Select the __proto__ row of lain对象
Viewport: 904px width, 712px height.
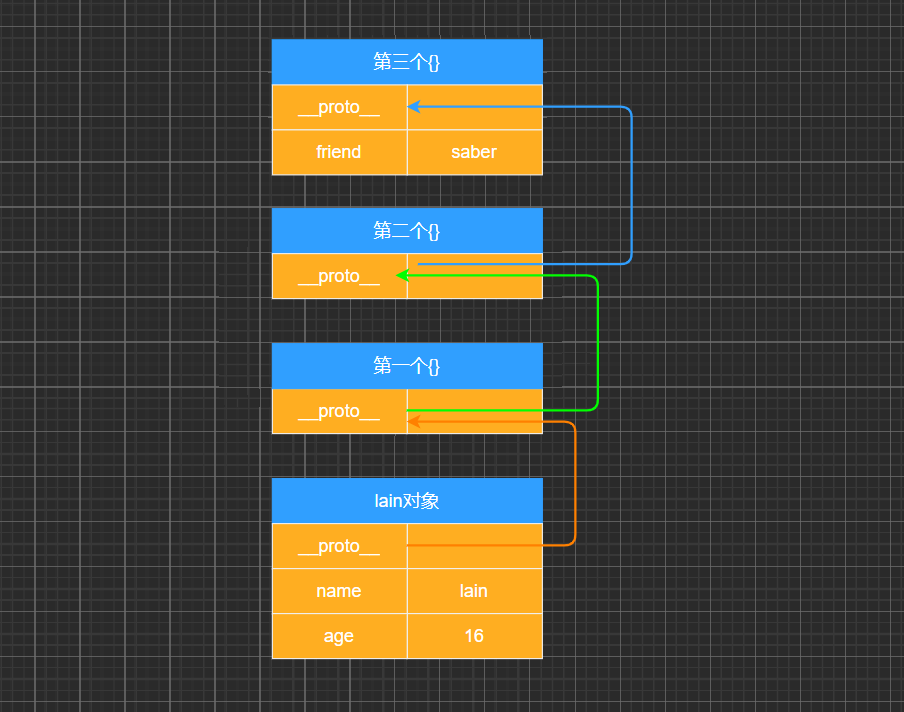339,546
